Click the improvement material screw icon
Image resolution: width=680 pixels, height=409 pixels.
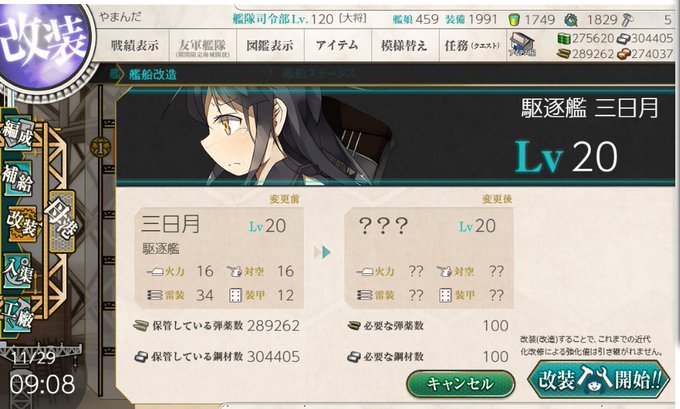627,19
